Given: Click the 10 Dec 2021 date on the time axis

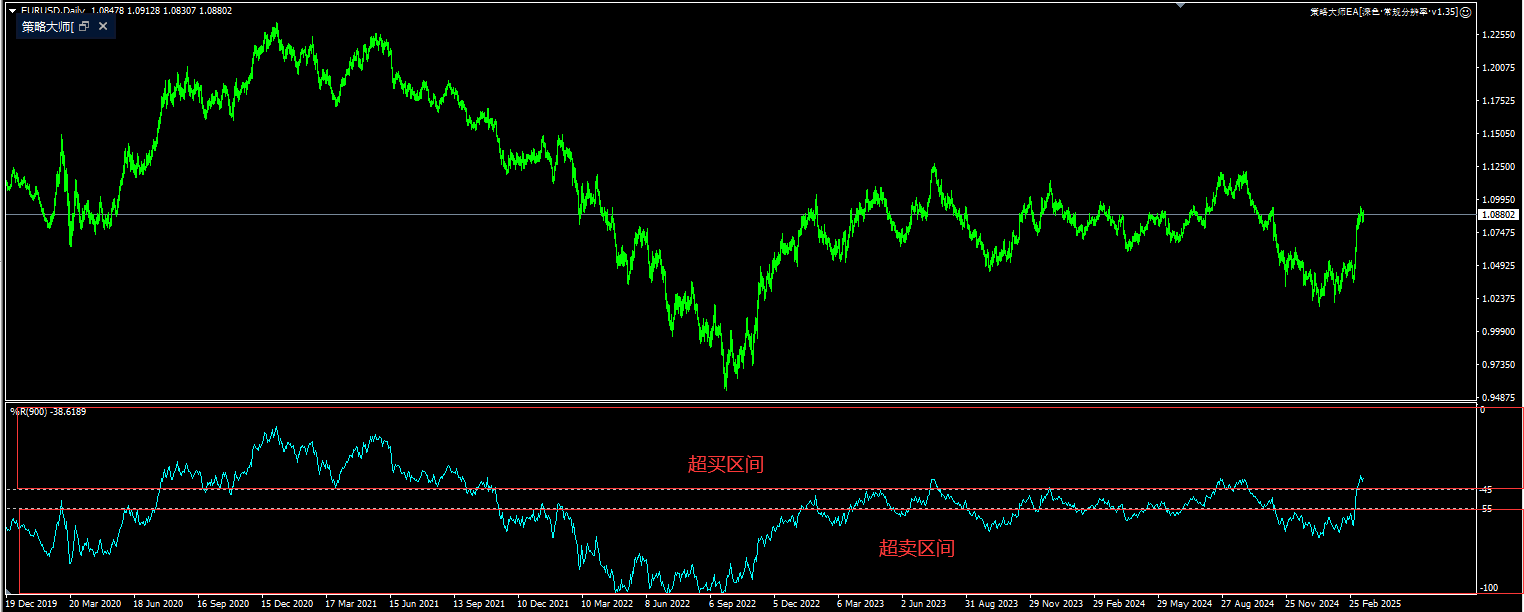Looking at the screenshot, I should tap(542, 604).
